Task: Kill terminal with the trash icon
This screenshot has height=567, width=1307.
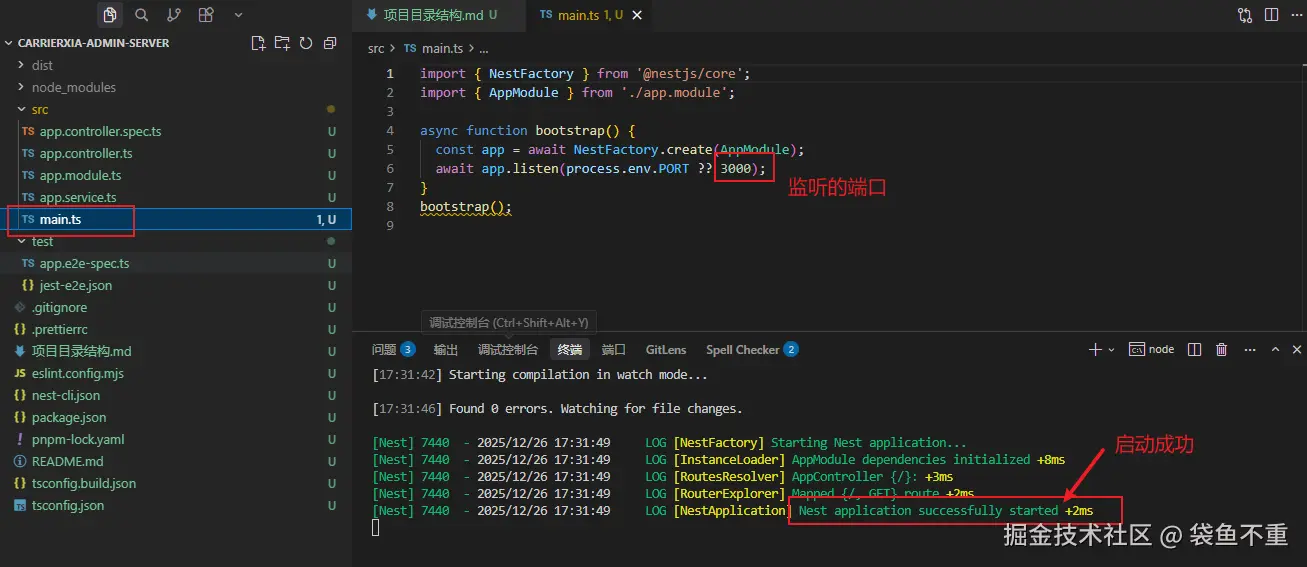Action: pos(1221,350)
